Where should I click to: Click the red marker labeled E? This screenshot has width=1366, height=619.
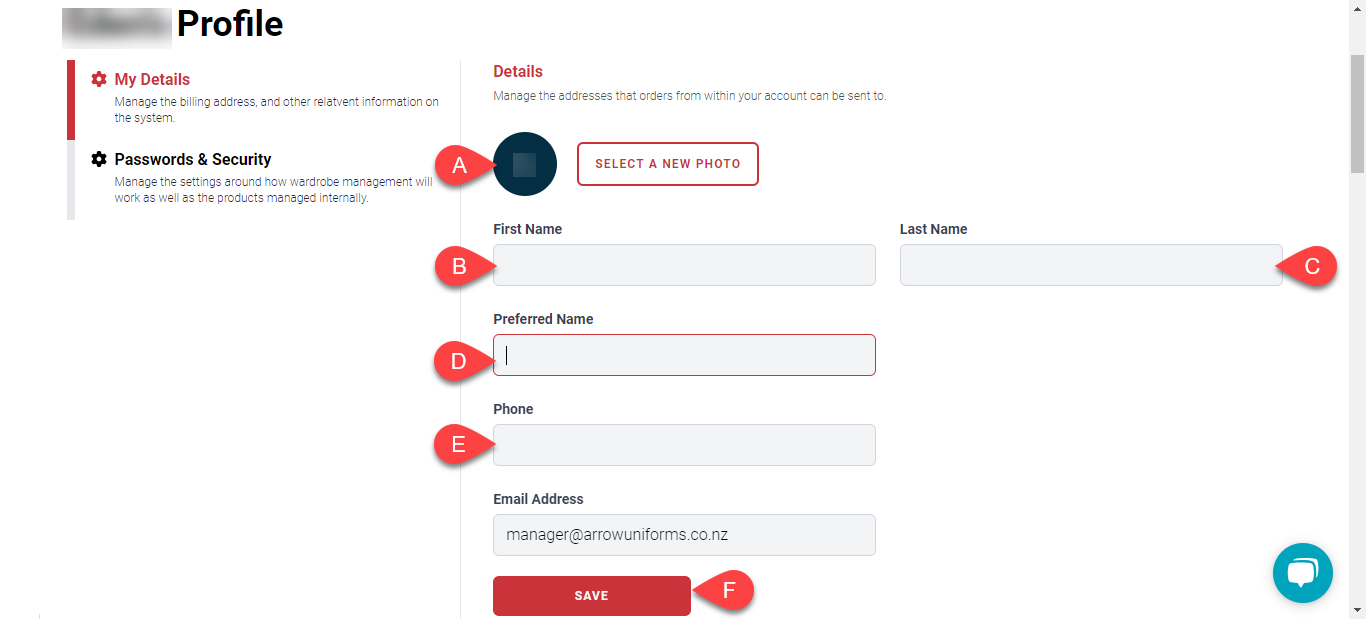tap(458, 444)
